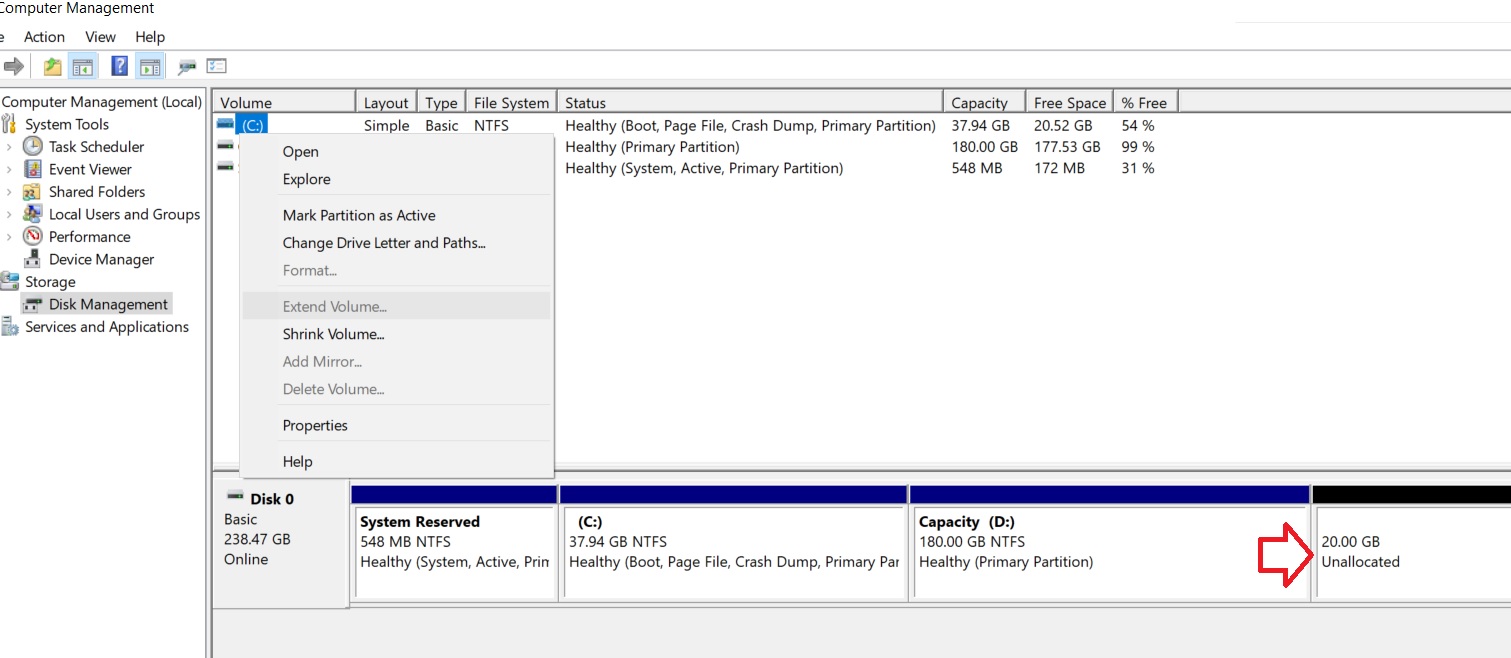Select Disk Management in the tree

[x=108, y=304]
